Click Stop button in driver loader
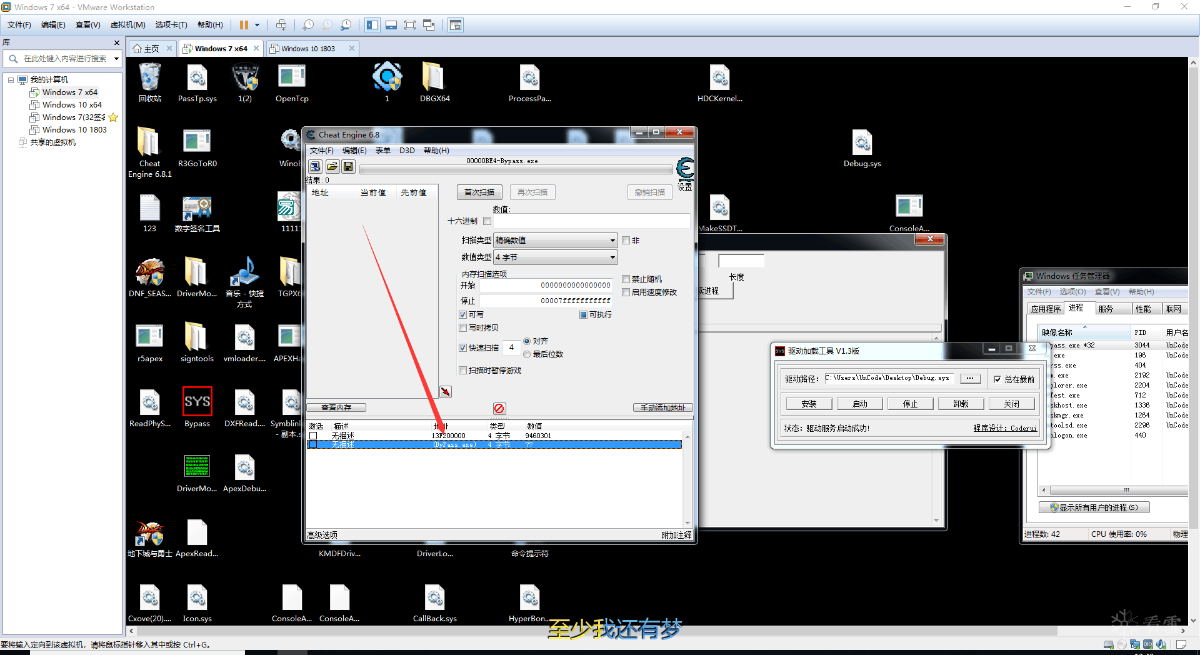 910,404
